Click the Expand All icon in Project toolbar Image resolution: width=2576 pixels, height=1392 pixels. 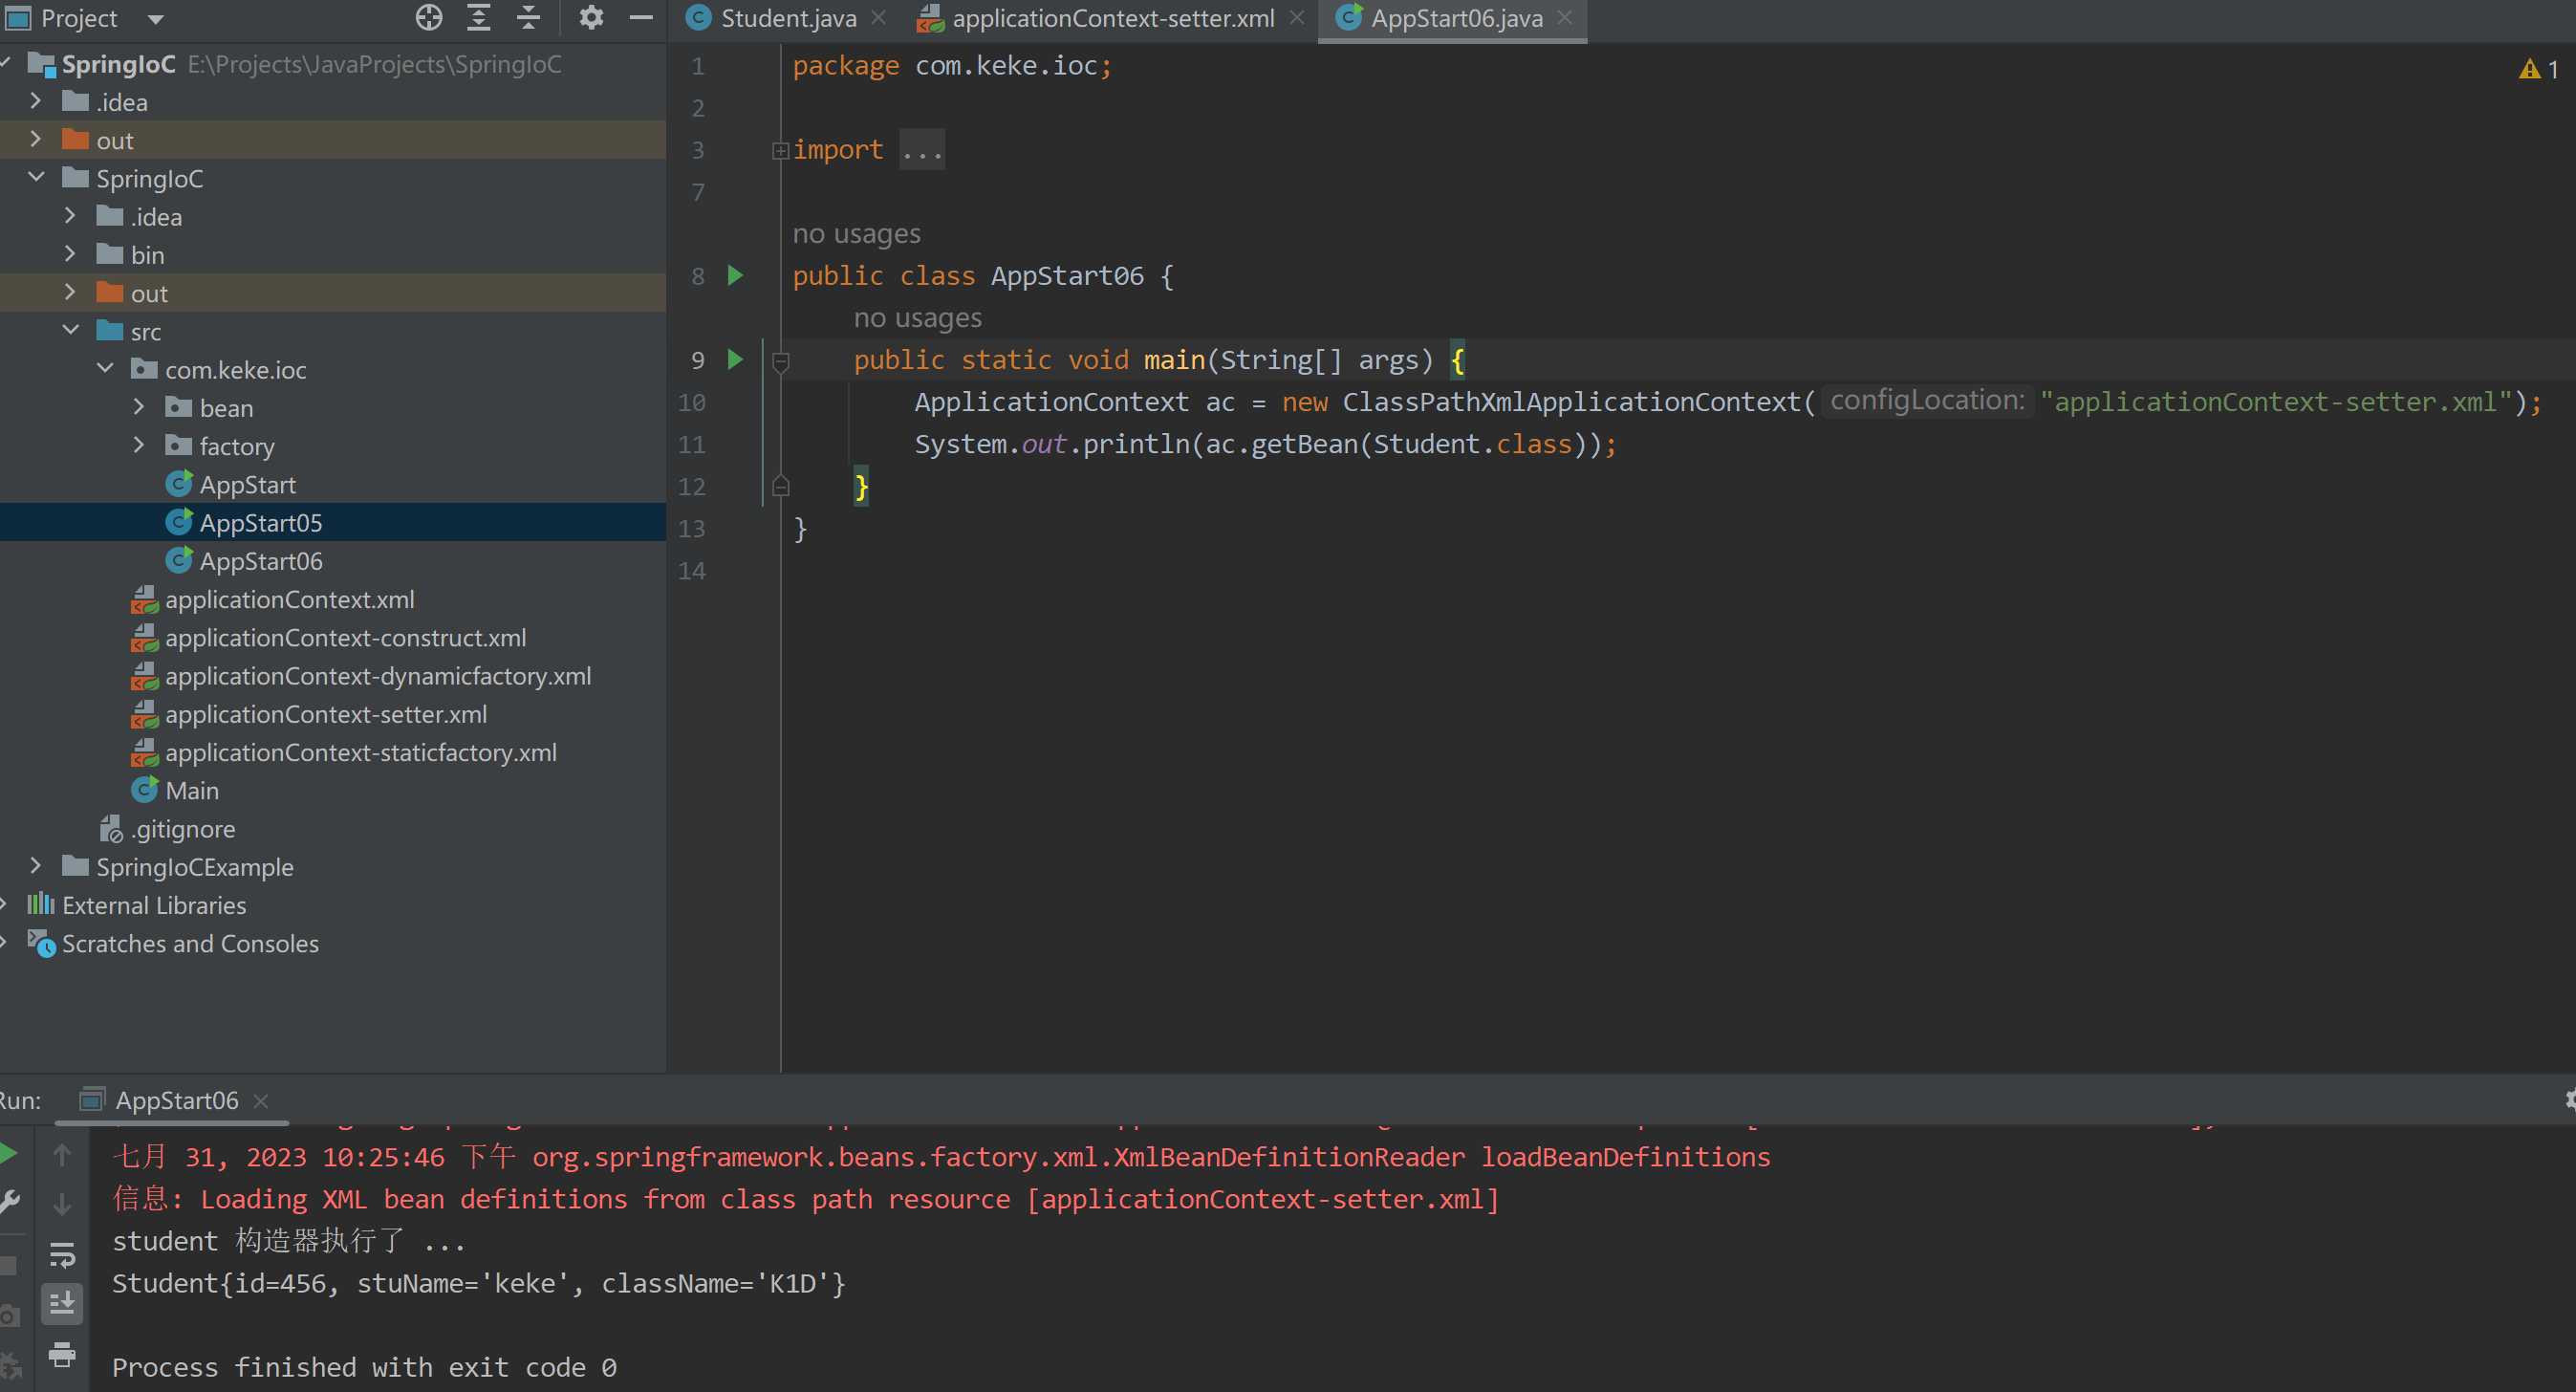point(479,17)
